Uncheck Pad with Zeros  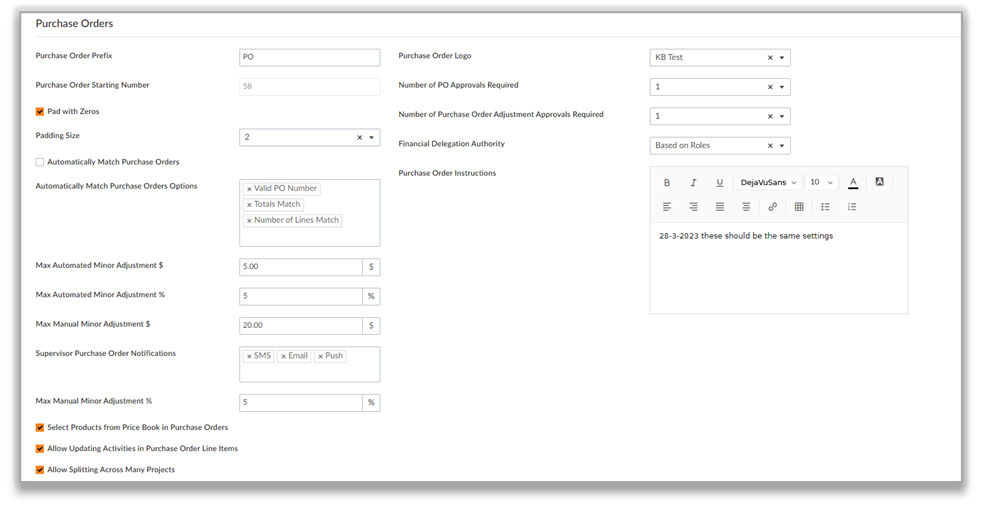point(40,112)
